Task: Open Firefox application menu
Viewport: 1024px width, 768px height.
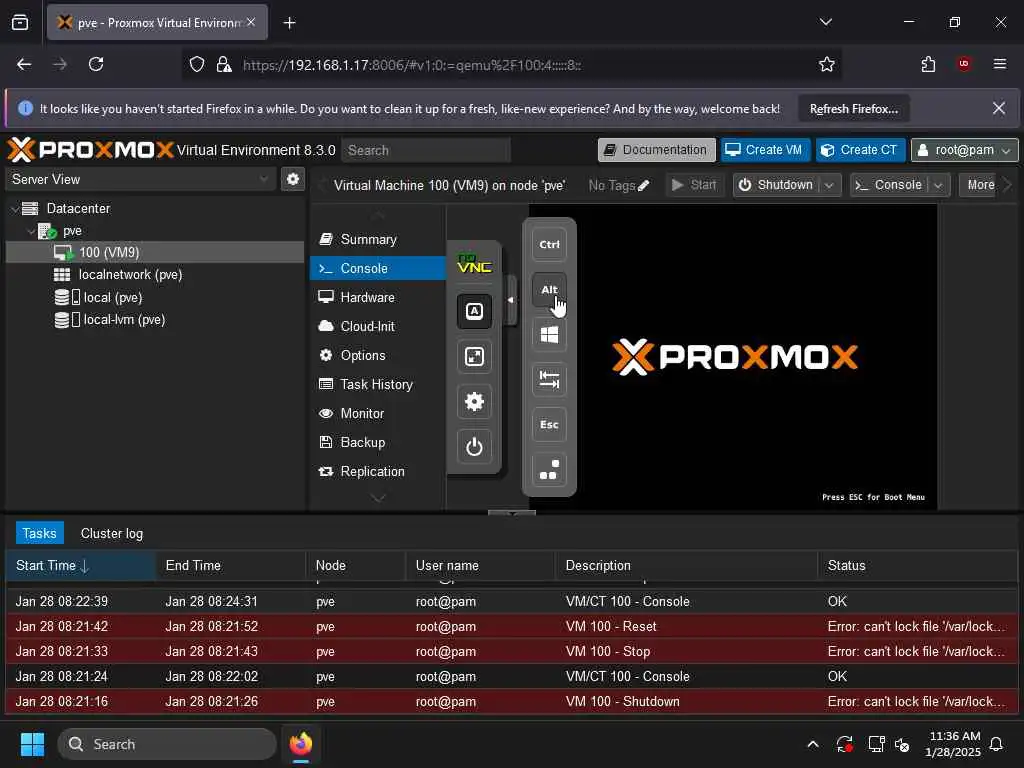Action: (999, 64)
